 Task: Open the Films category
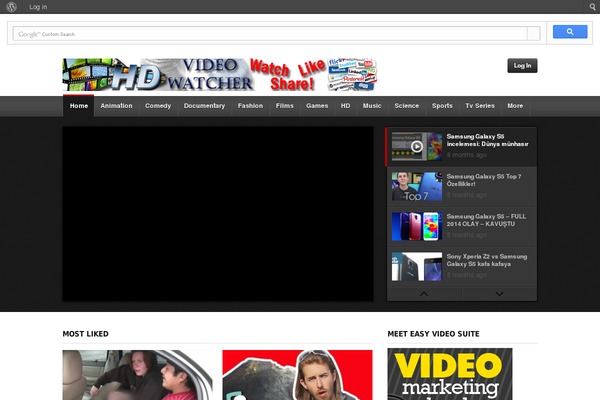[x=284, y=106]
